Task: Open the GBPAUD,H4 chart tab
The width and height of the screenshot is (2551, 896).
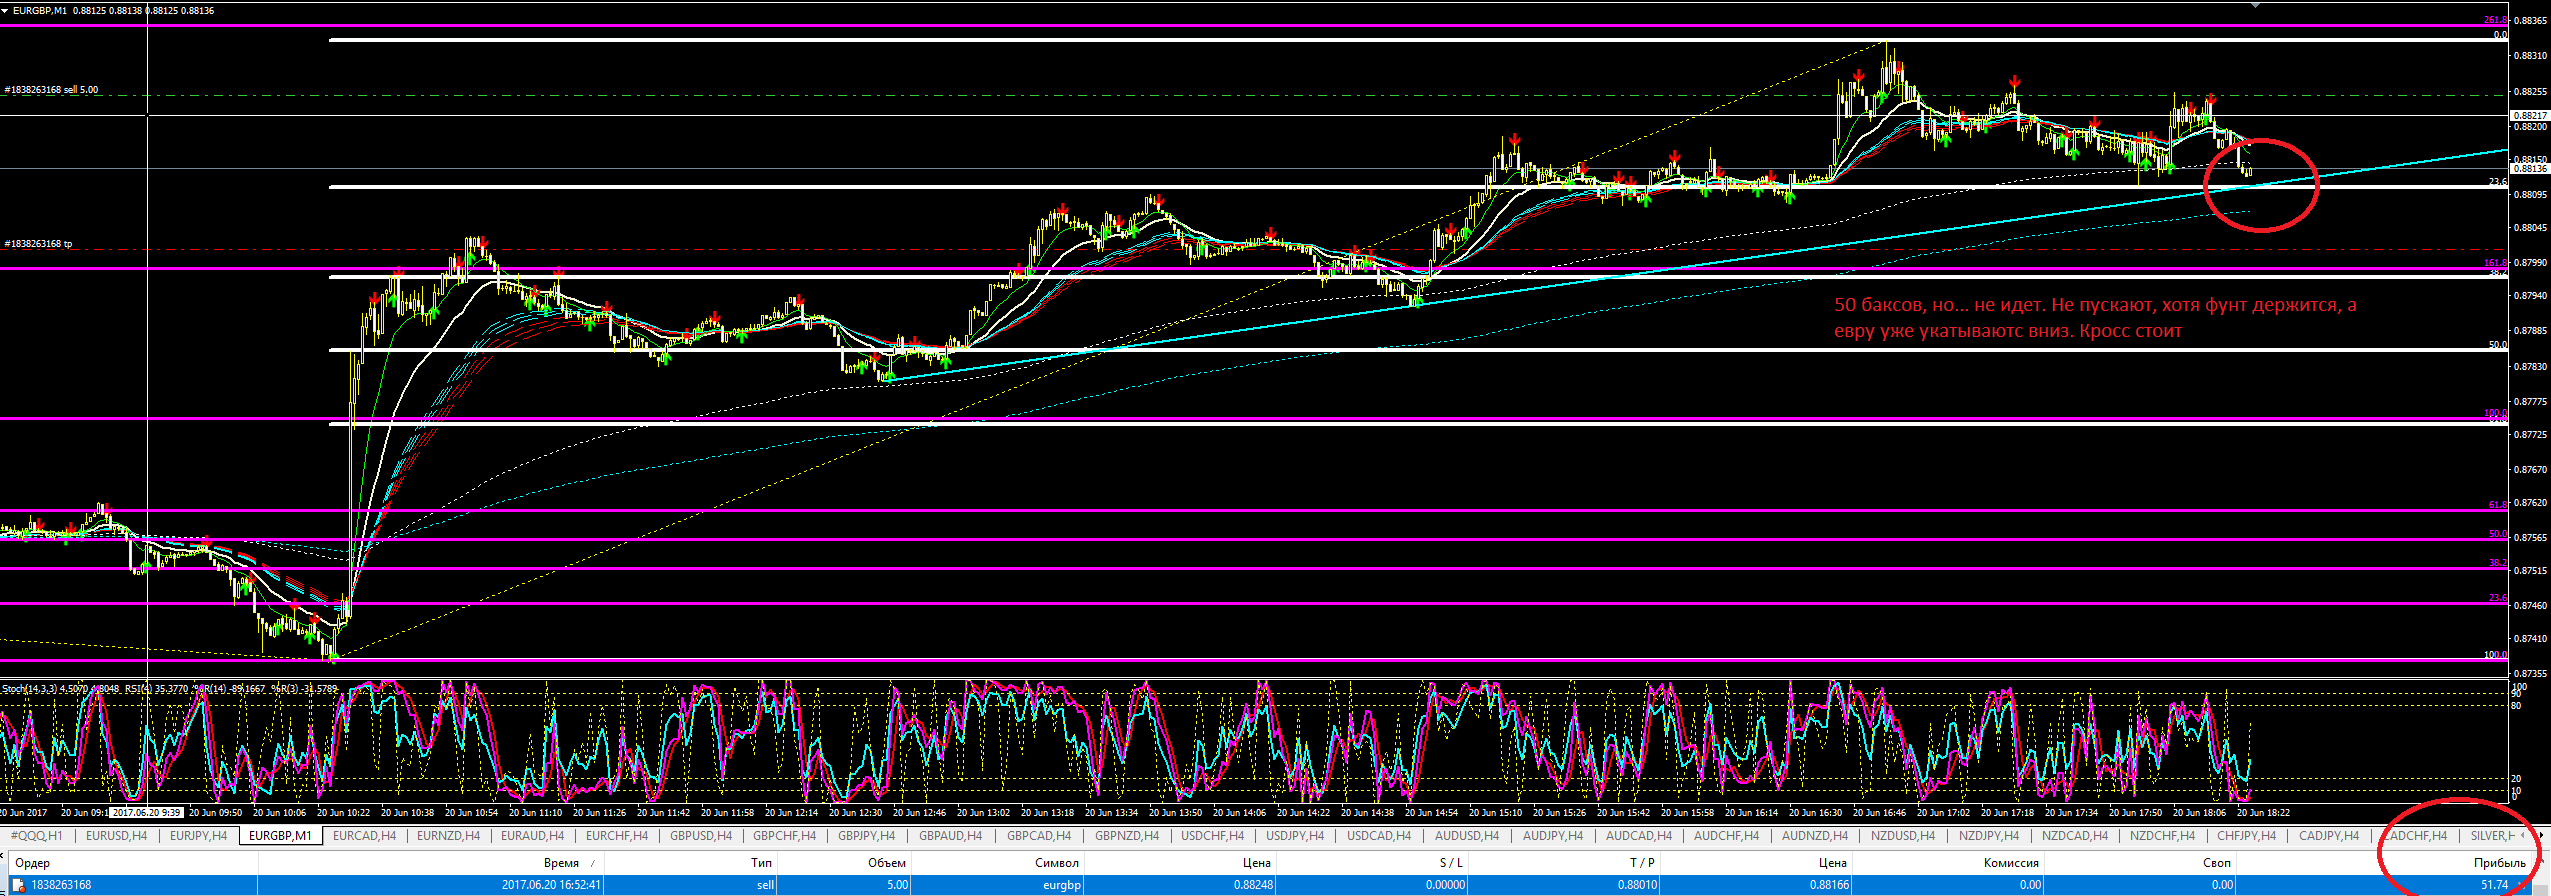Action: (x=950, y=836)
